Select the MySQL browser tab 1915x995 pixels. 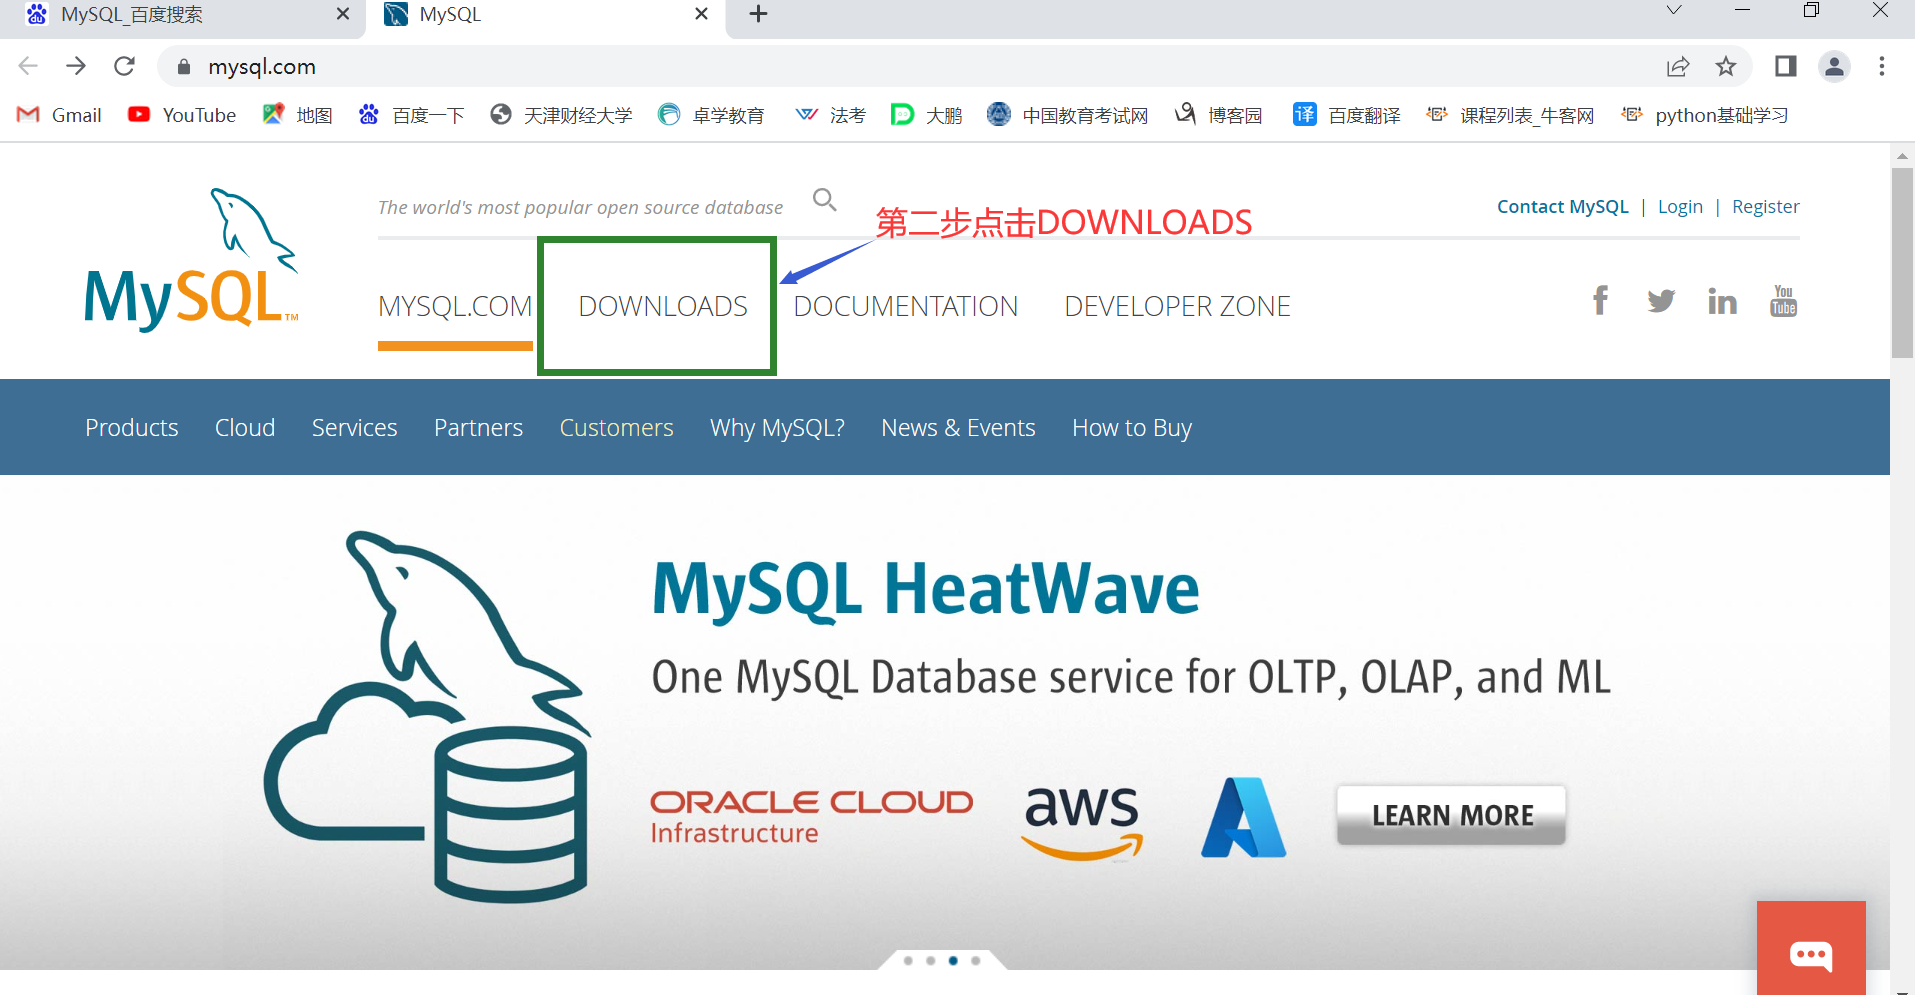[545, 15]
